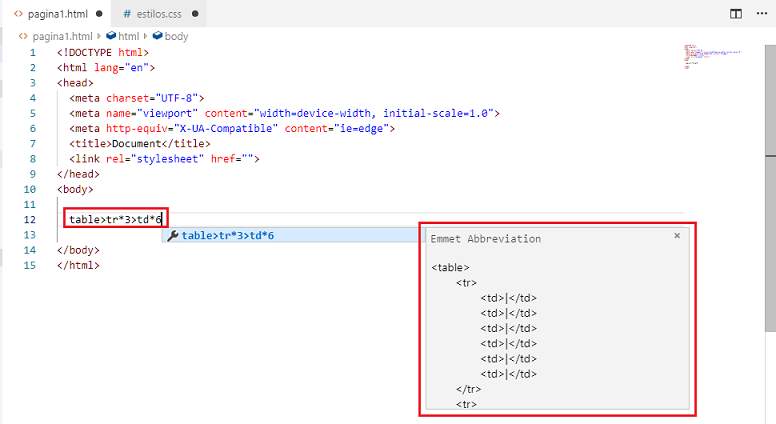This screenshot has width=776, height=424.
Task: Switch to the estilos.css tab
Action: click(x=158, y=14)
